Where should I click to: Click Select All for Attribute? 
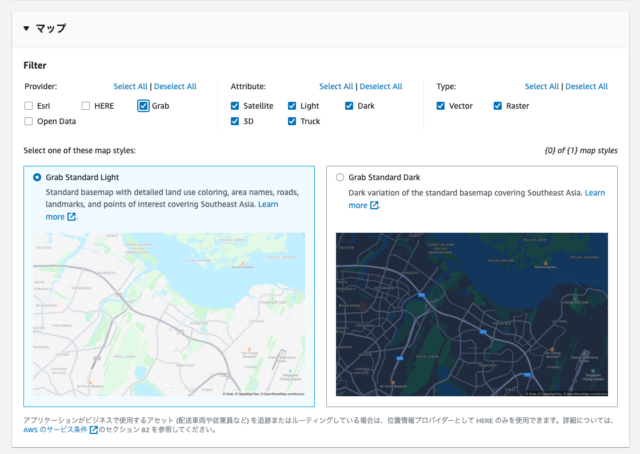[336, 87]
